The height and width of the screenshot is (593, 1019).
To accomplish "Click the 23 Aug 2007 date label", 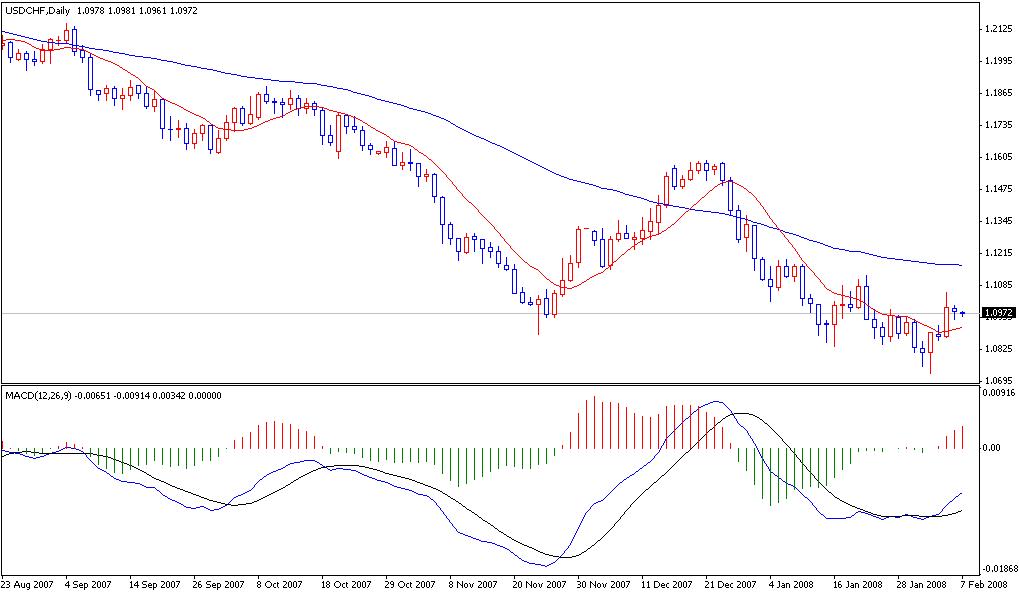I will pyautogui.click(x=27, y=585).
